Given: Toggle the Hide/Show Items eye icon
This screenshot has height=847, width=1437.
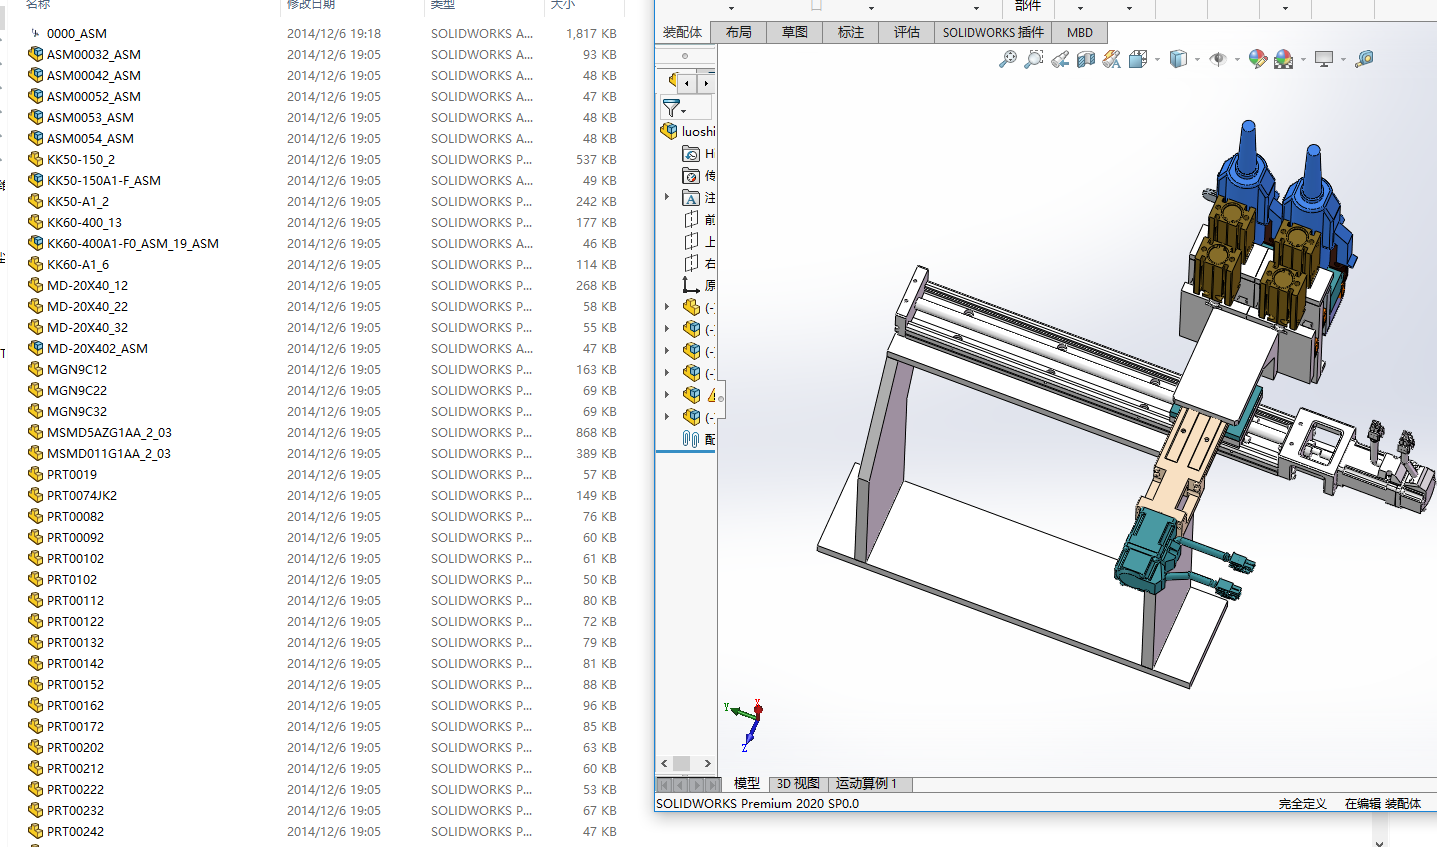Looking at the screenshot, I should [1217, 60].
